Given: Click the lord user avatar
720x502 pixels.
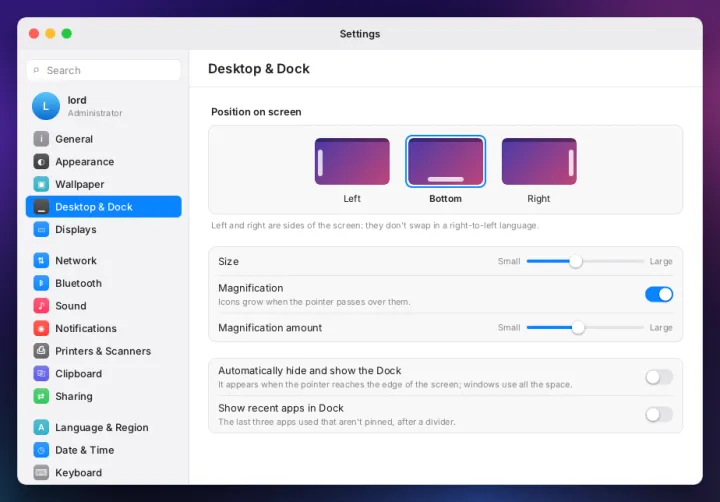Looking at the screenshot, I should tap(45, 106).
